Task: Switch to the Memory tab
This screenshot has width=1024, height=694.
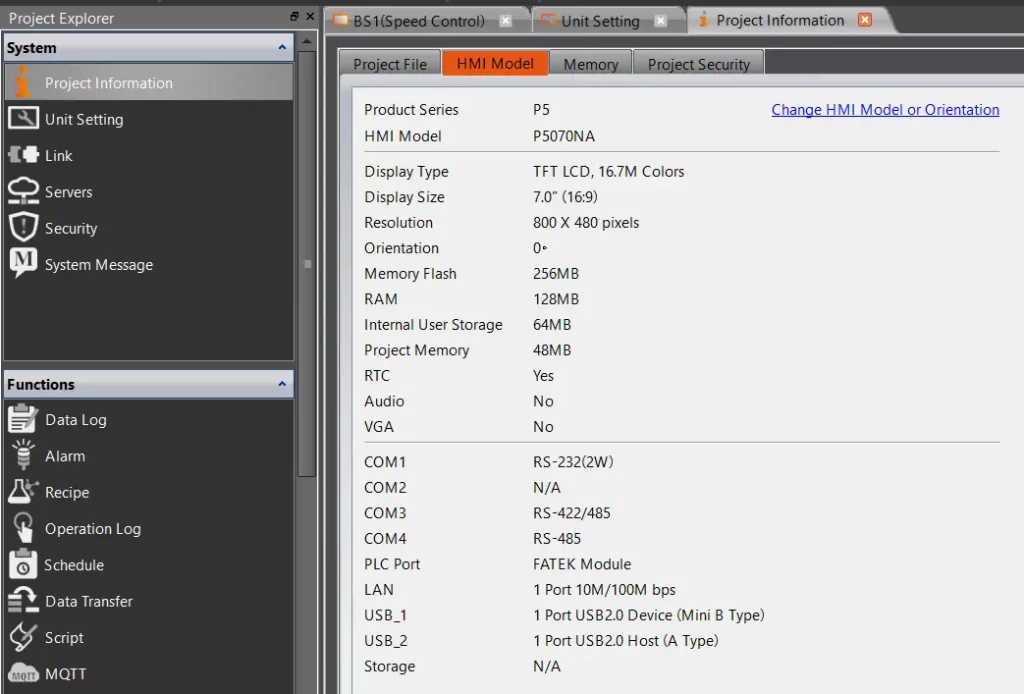Action: pyautogui.click(x=590, y=64)
